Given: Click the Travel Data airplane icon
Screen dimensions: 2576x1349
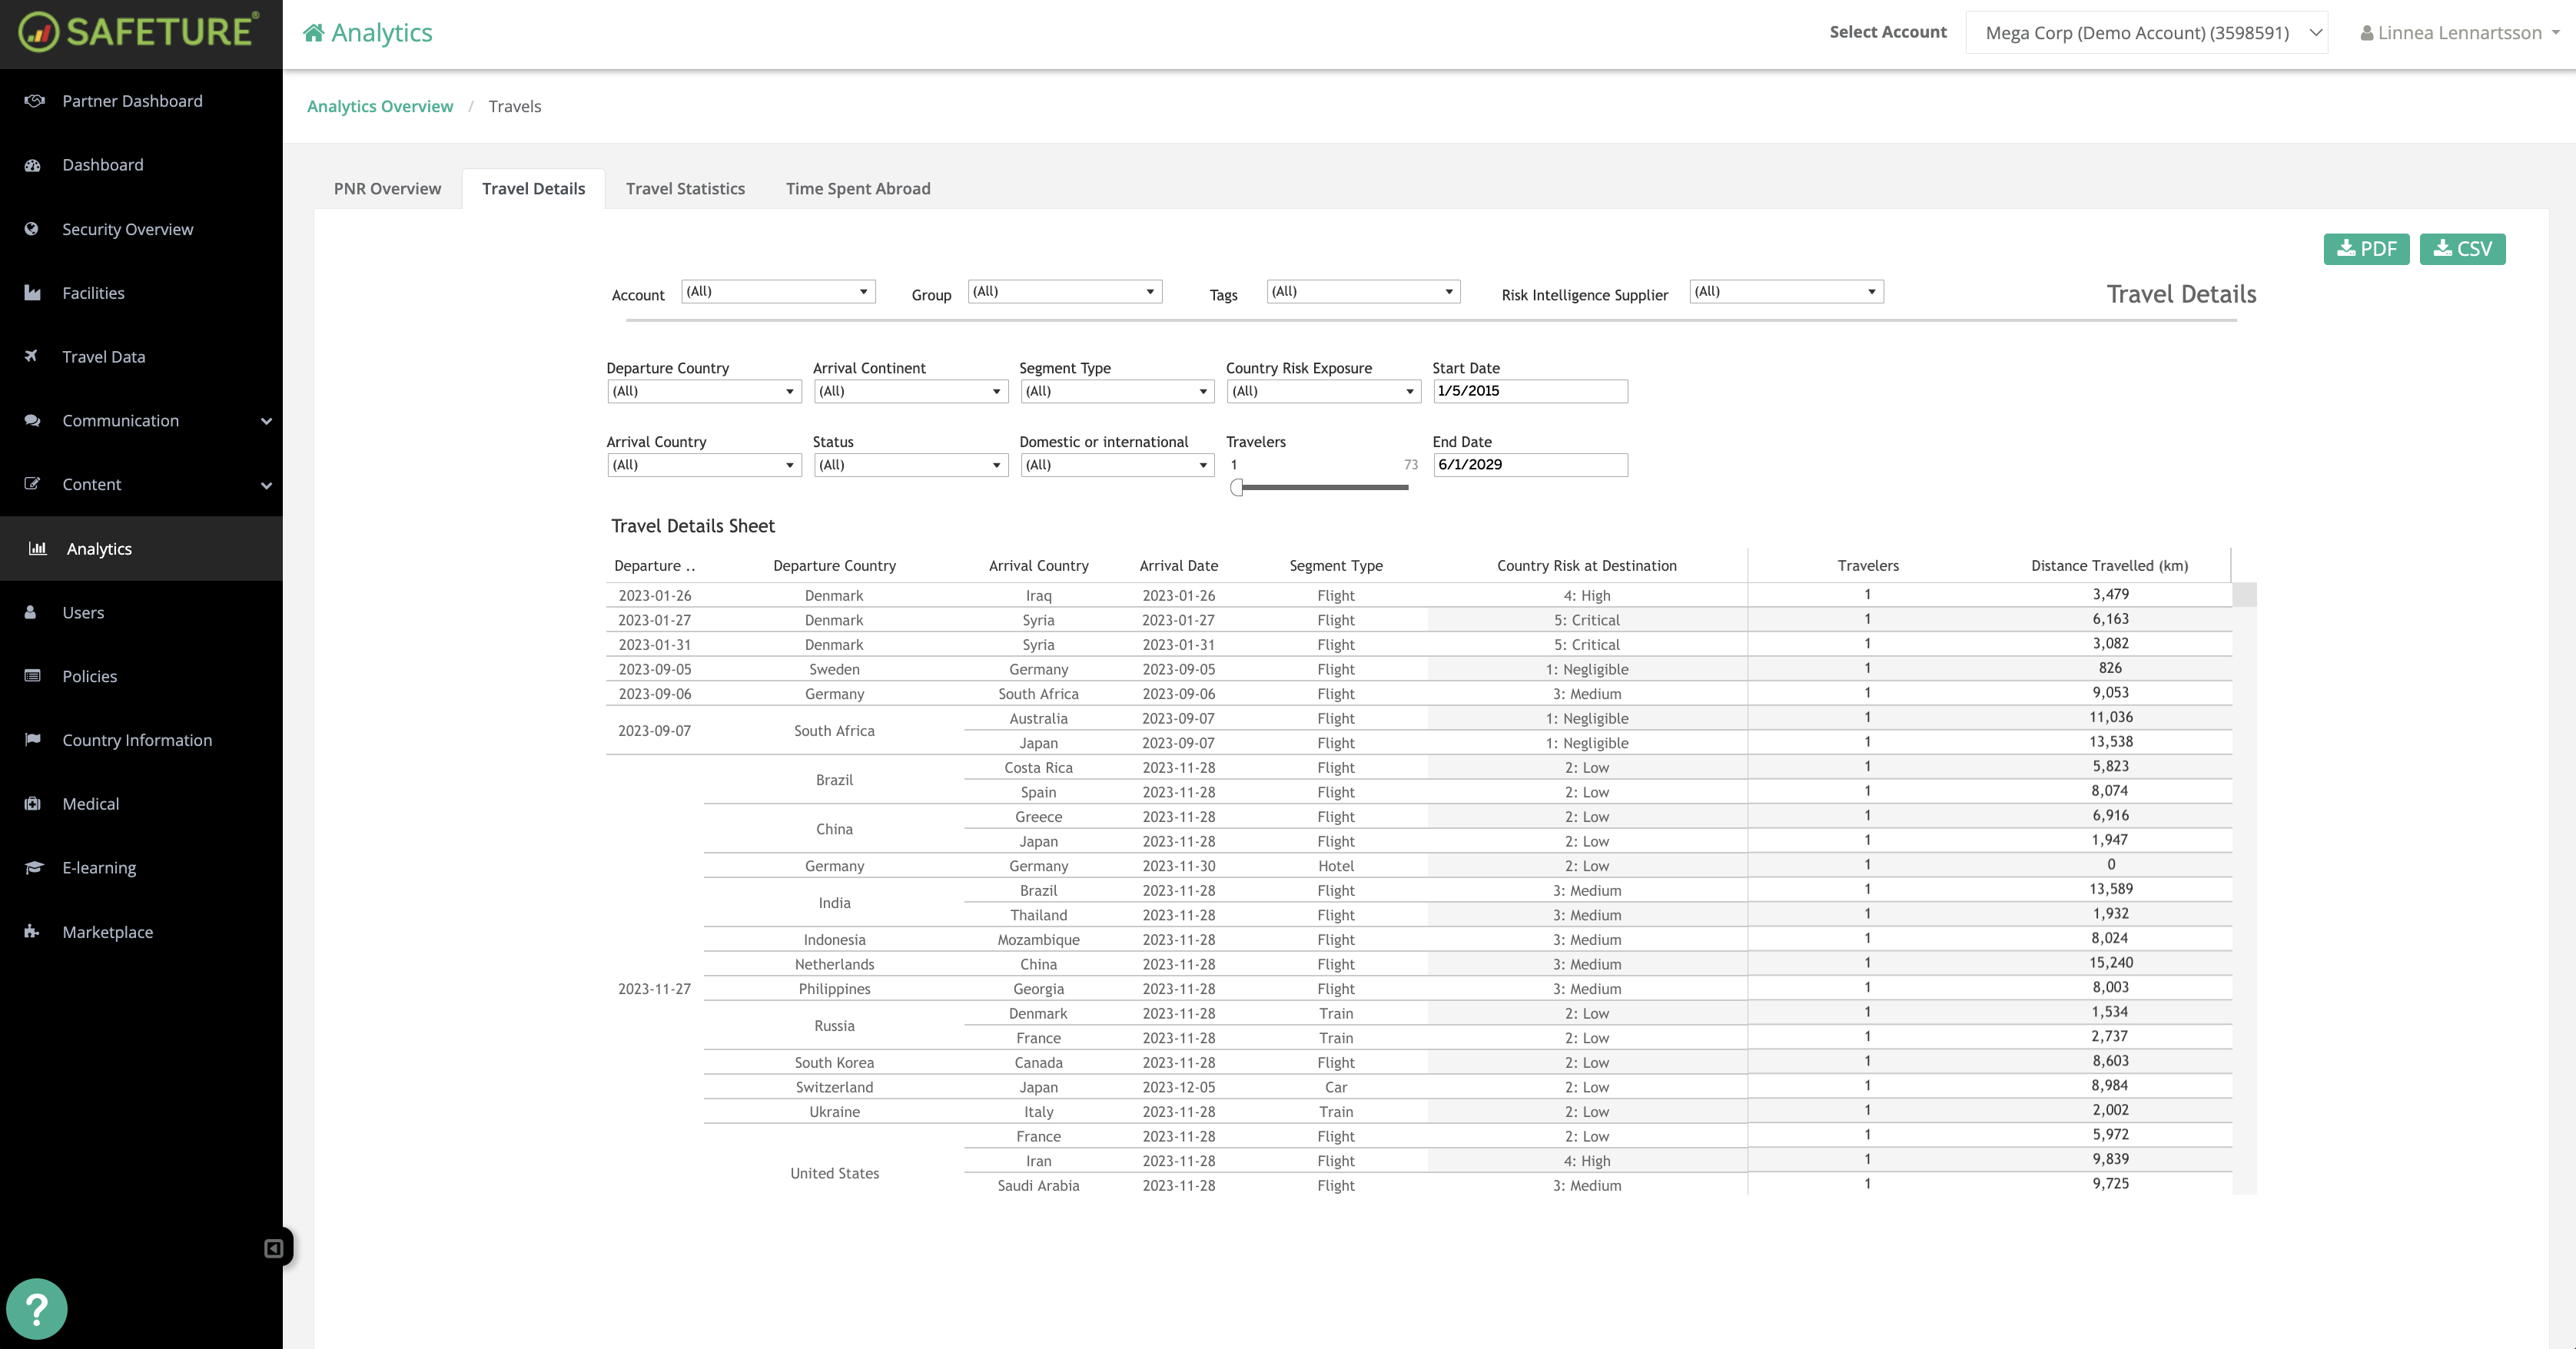Looking at the screenshot, I should point(32,356).
